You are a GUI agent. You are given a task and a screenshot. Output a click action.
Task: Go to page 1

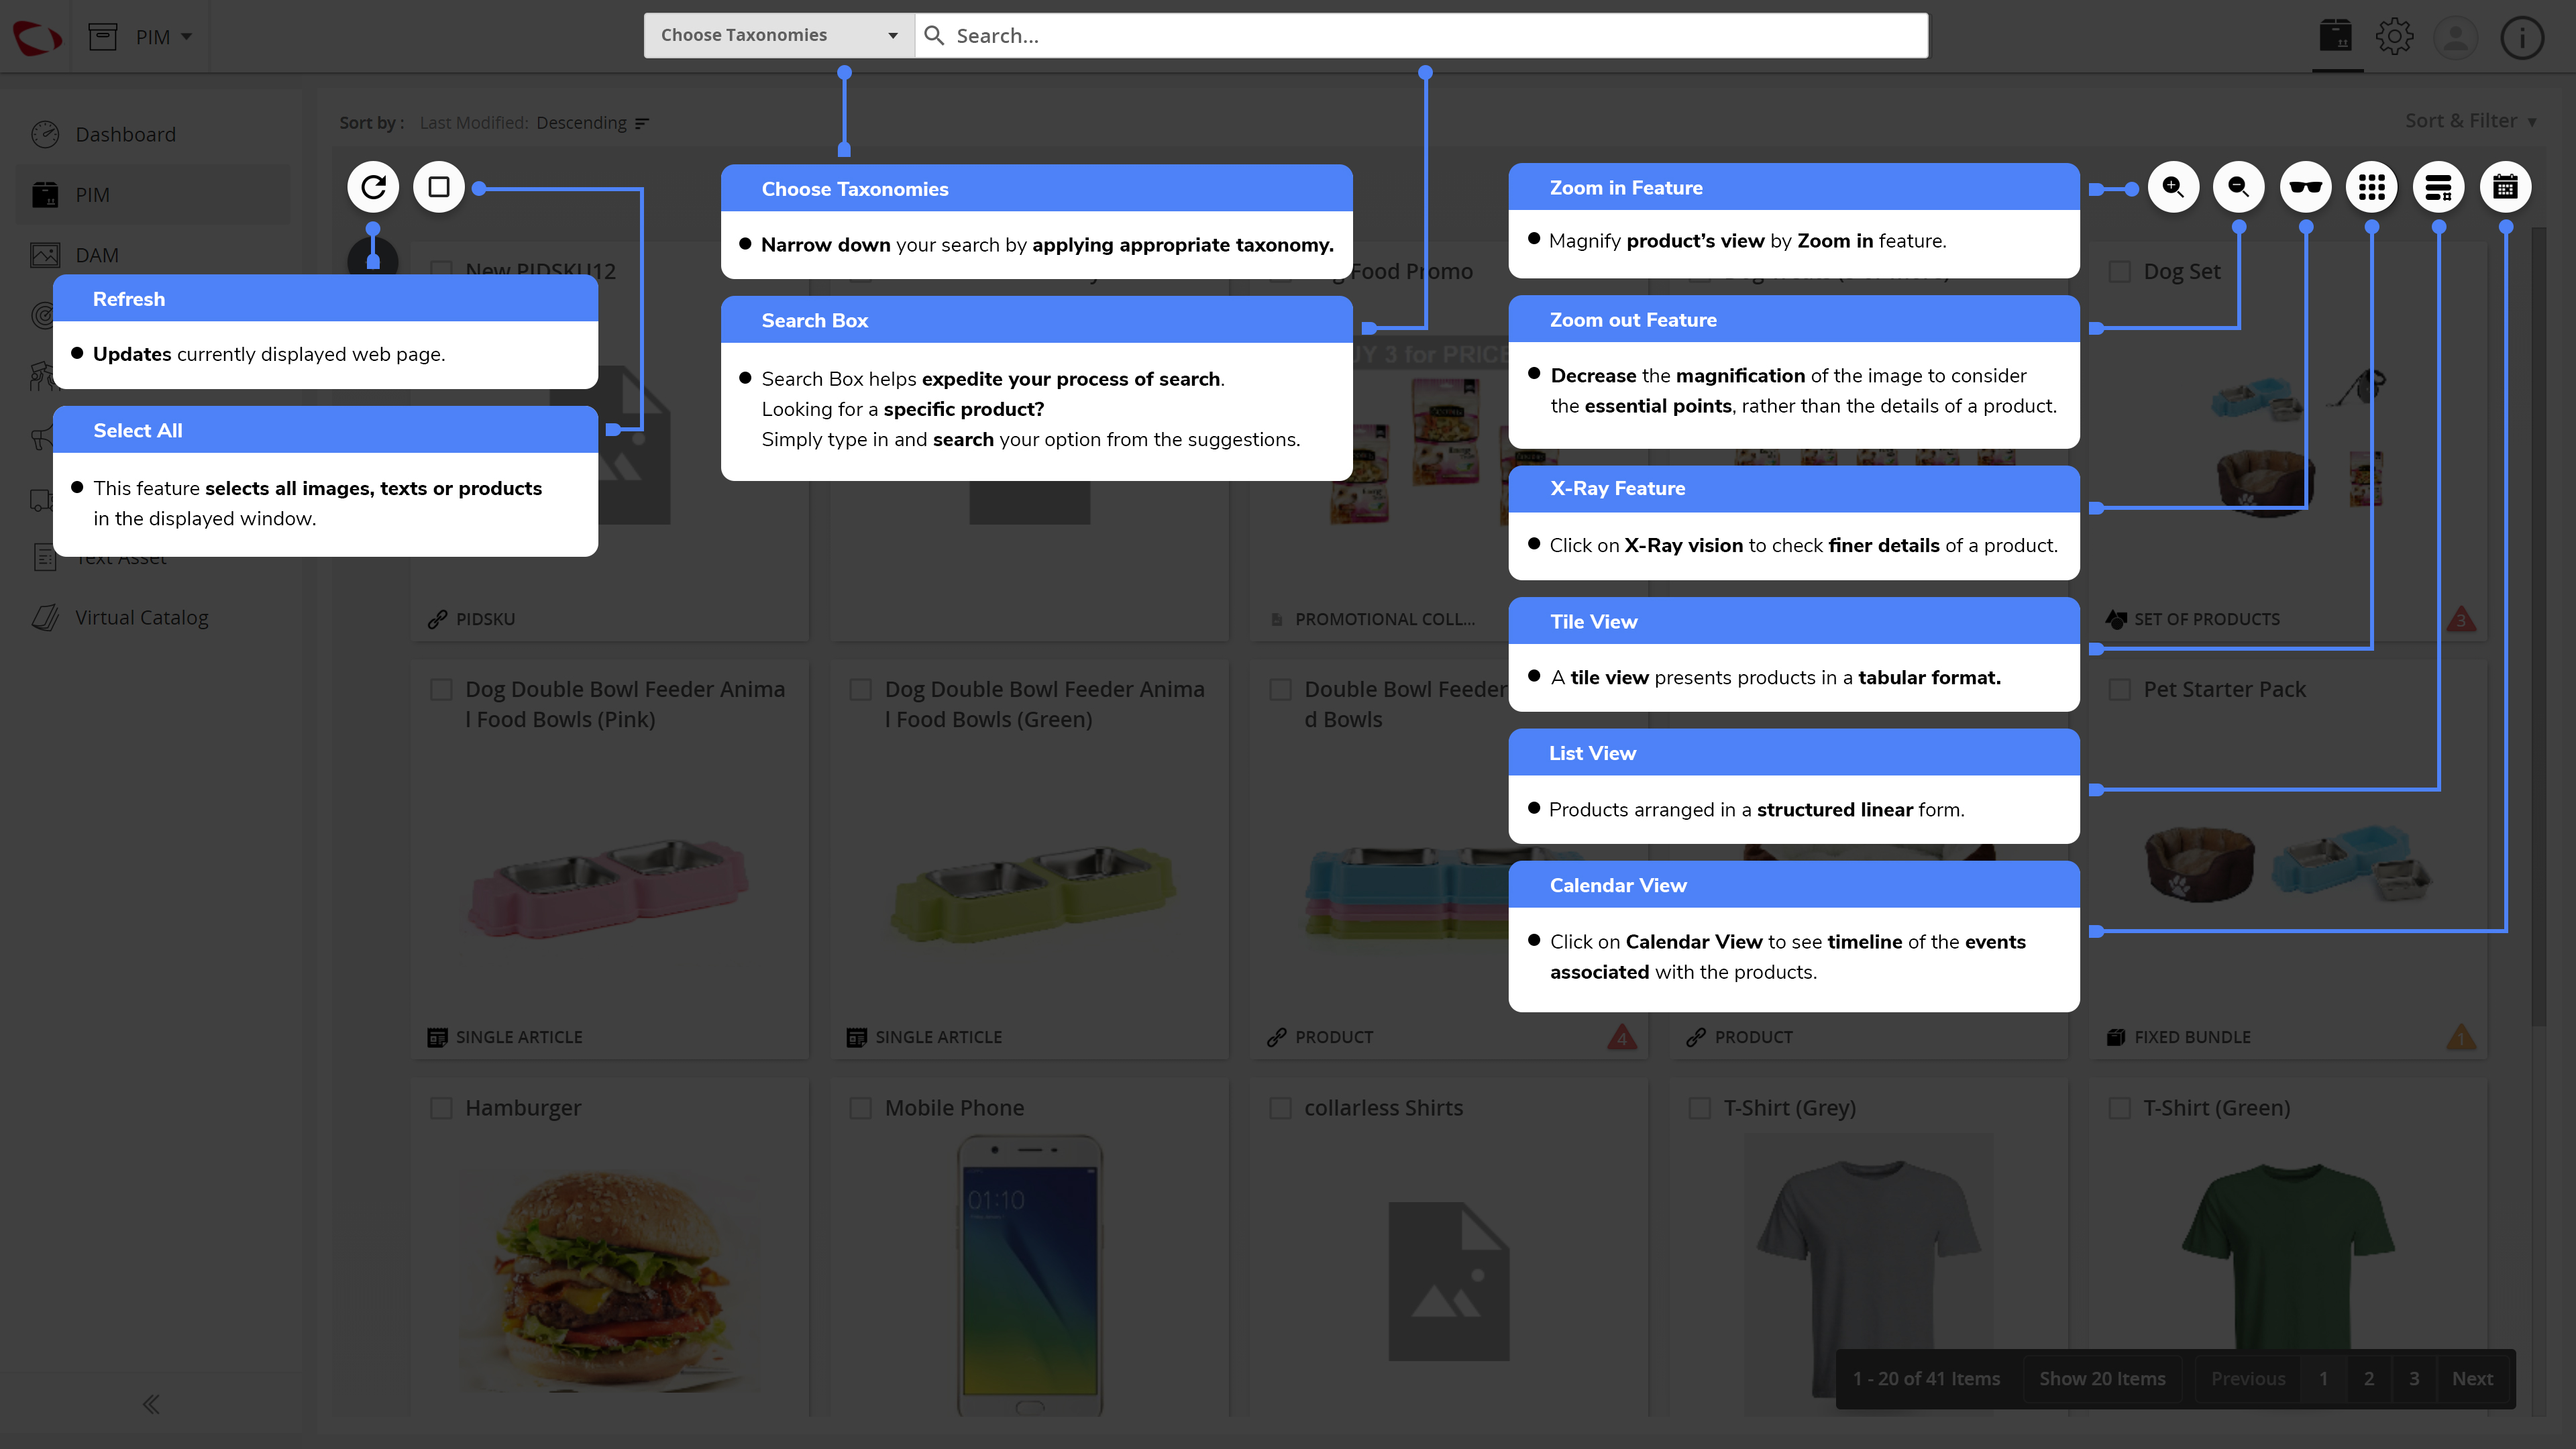[2323, 1378]
